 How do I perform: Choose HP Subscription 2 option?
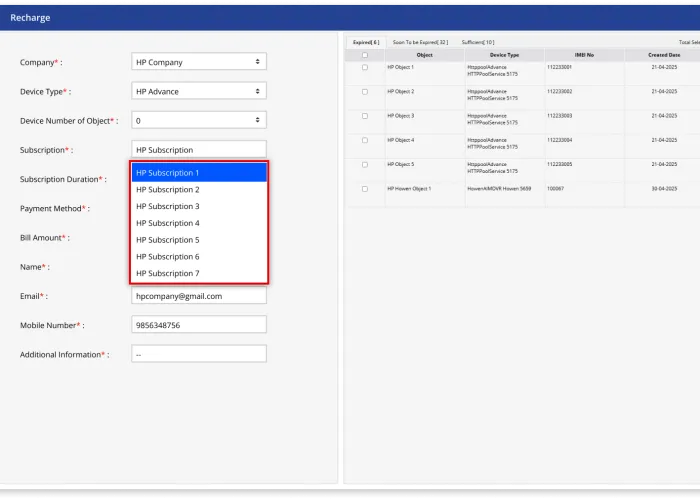pyautogui.click(x=199, y=190)
